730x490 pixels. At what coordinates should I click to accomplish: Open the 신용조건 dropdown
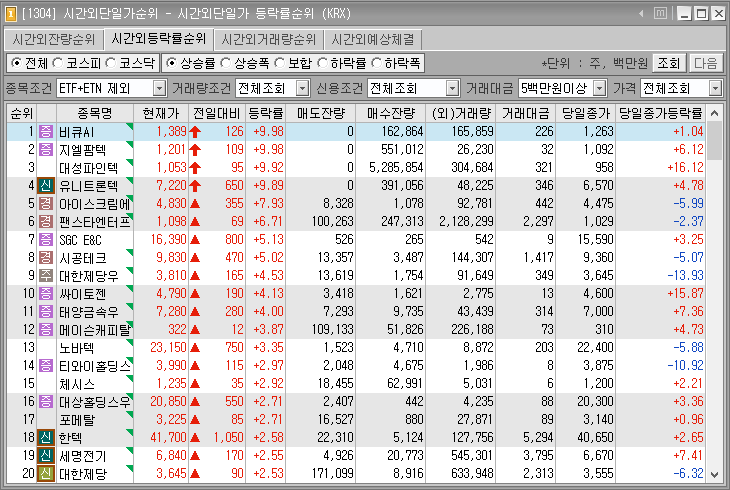(452, 88)
